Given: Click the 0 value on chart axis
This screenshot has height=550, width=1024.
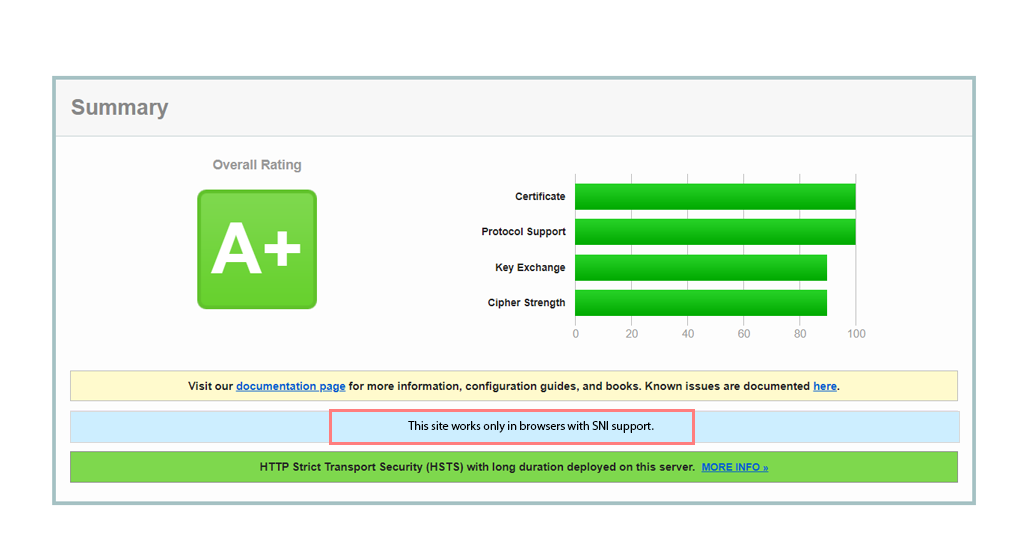Looking at the screenshot, I should [575, 334].
